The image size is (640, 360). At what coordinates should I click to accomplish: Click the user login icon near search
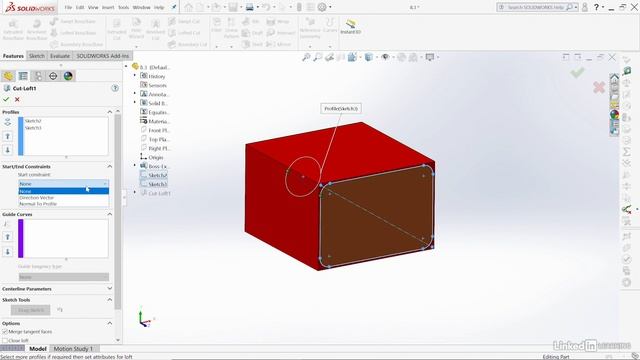point(585,7)
